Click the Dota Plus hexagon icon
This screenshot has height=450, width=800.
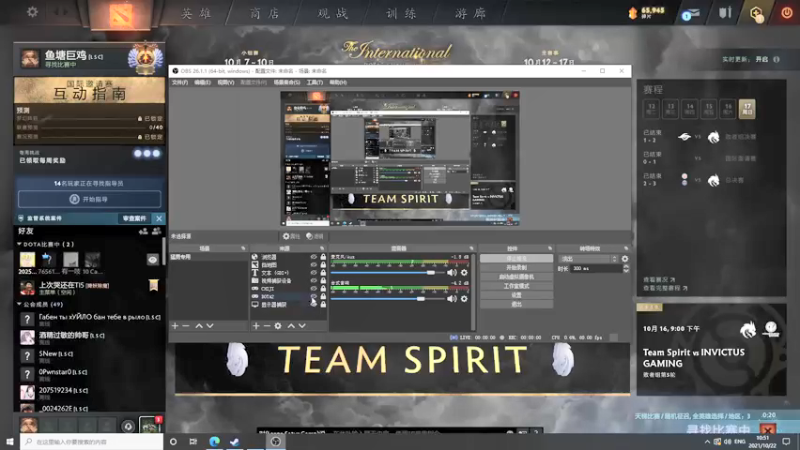757,13
